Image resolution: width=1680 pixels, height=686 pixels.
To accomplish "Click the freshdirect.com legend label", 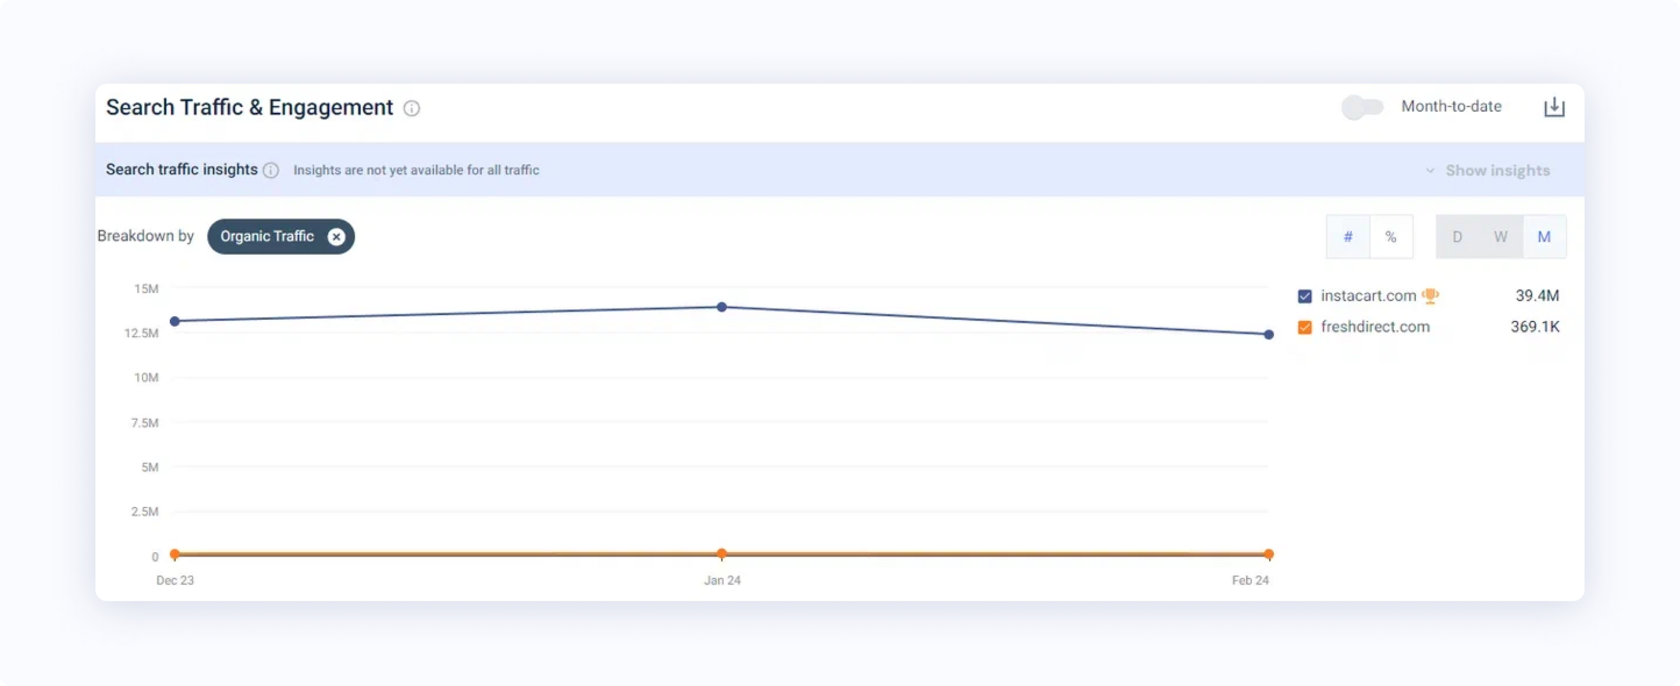I will 1375,327.
